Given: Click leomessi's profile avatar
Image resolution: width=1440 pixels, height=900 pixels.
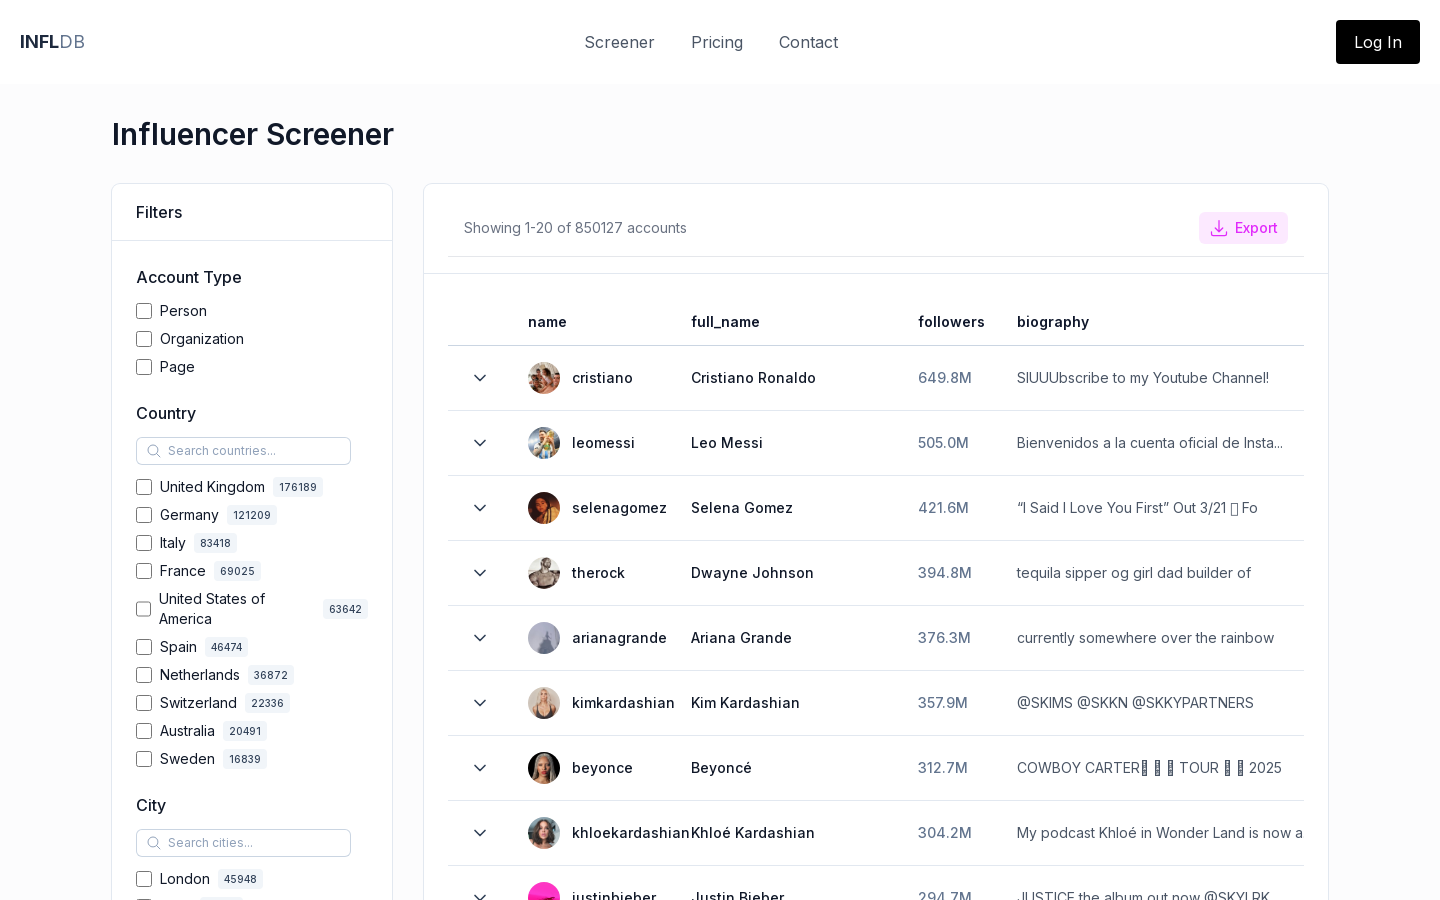Looking at the screenshot, I should point(544,443).
